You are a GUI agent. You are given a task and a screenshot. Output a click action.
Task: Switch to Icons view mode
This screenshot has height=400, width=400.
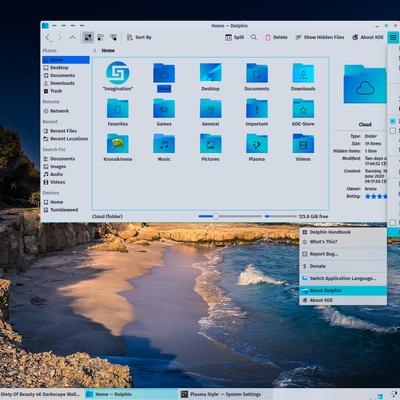[88, 37]
